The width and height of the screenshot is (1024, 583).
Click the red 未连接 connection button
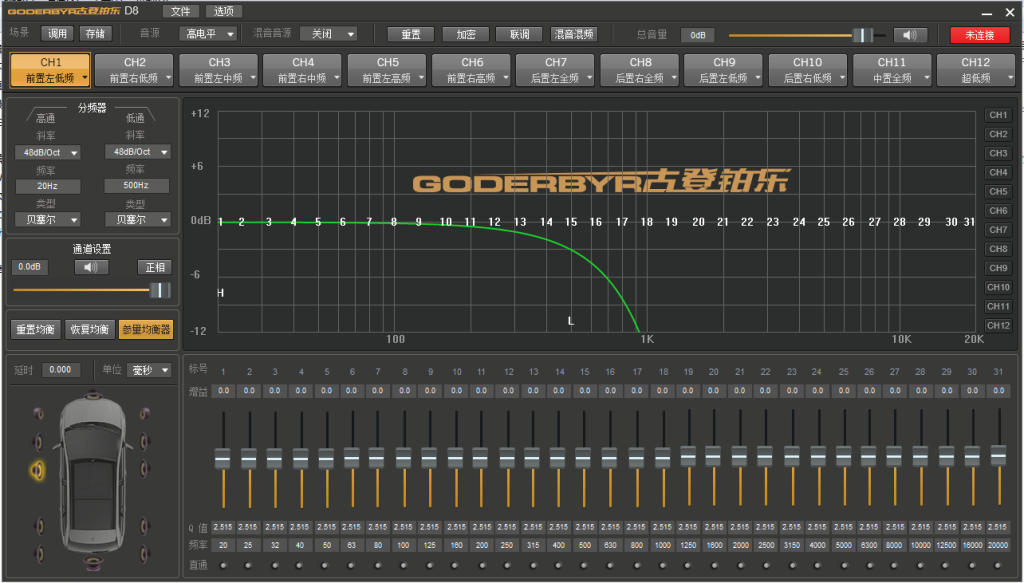click(980, 35)
